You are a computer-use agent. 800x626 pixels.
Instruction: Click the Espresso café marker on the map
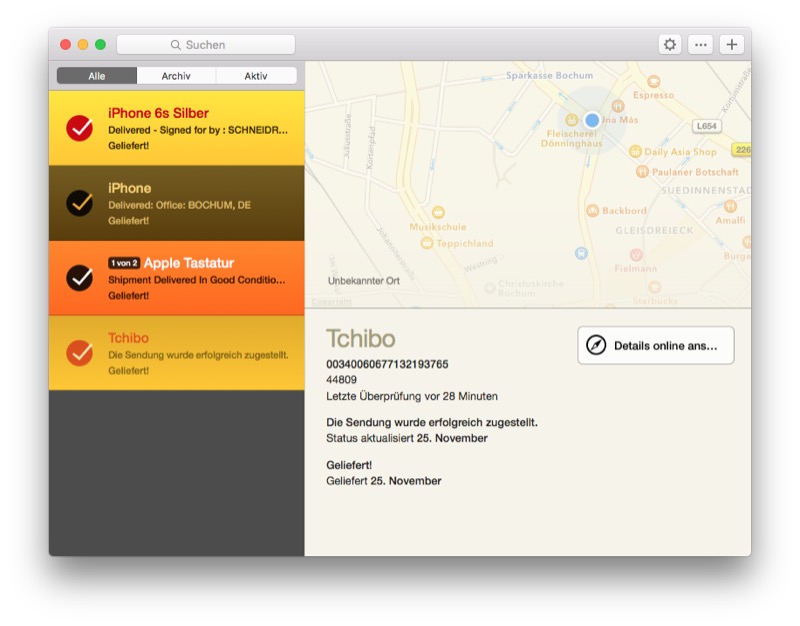(653, 81)
